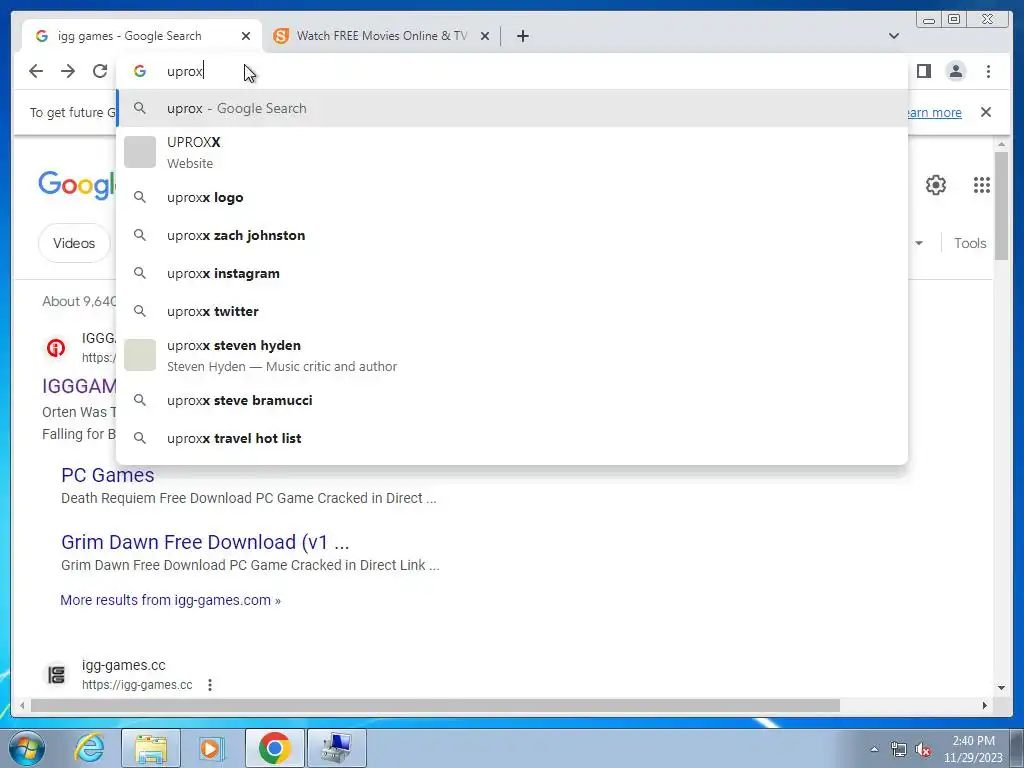The image size is (1024, 768).
Task: Show hidden system tray icons
Action: pos(874,749)
